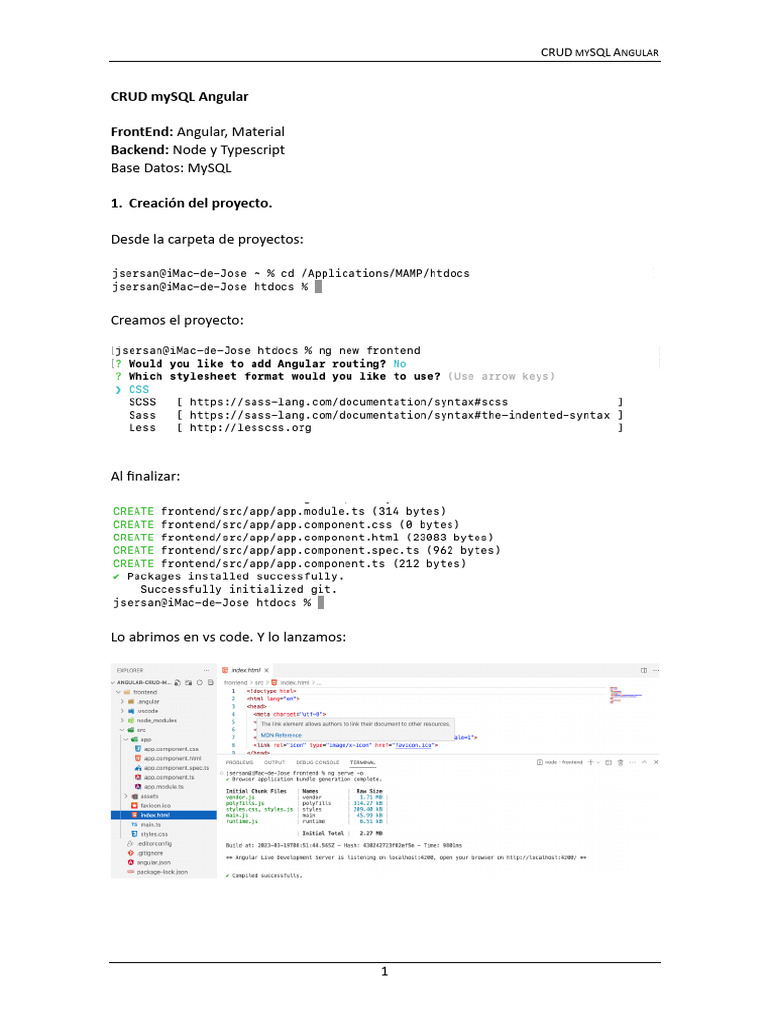This screenshot has width=768, height=1024.
Task: Click New File icon in Explorer header
Action: [178, 682]
